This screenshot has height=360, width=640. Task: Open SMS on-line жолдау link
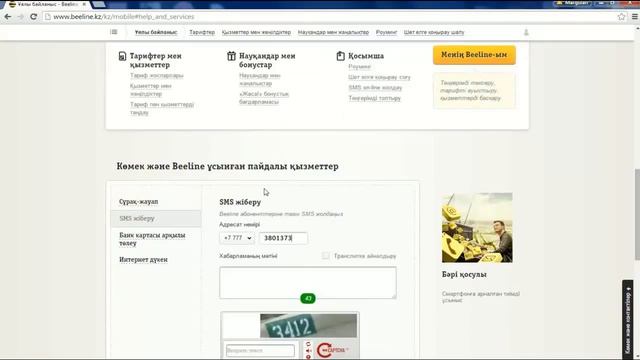(375, 88)
